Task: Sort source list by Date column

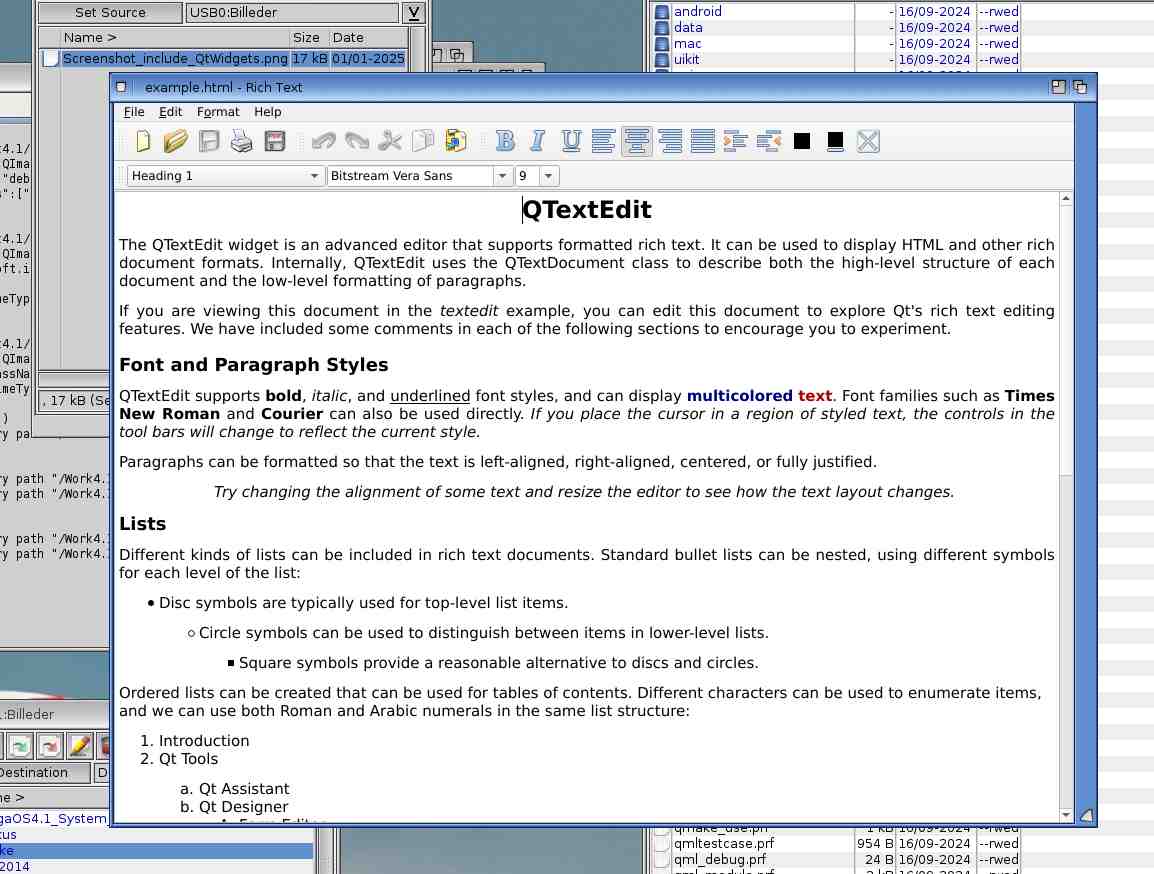Action: pyautogui.click(x=368, y=38)
